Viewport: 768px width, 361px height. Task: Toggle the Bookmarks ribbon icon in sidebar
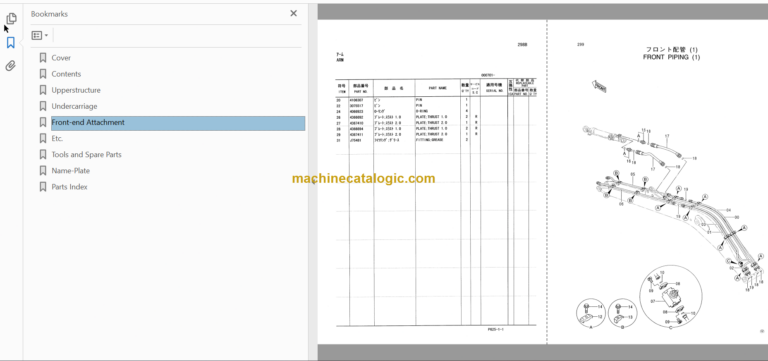pos(11,43)
